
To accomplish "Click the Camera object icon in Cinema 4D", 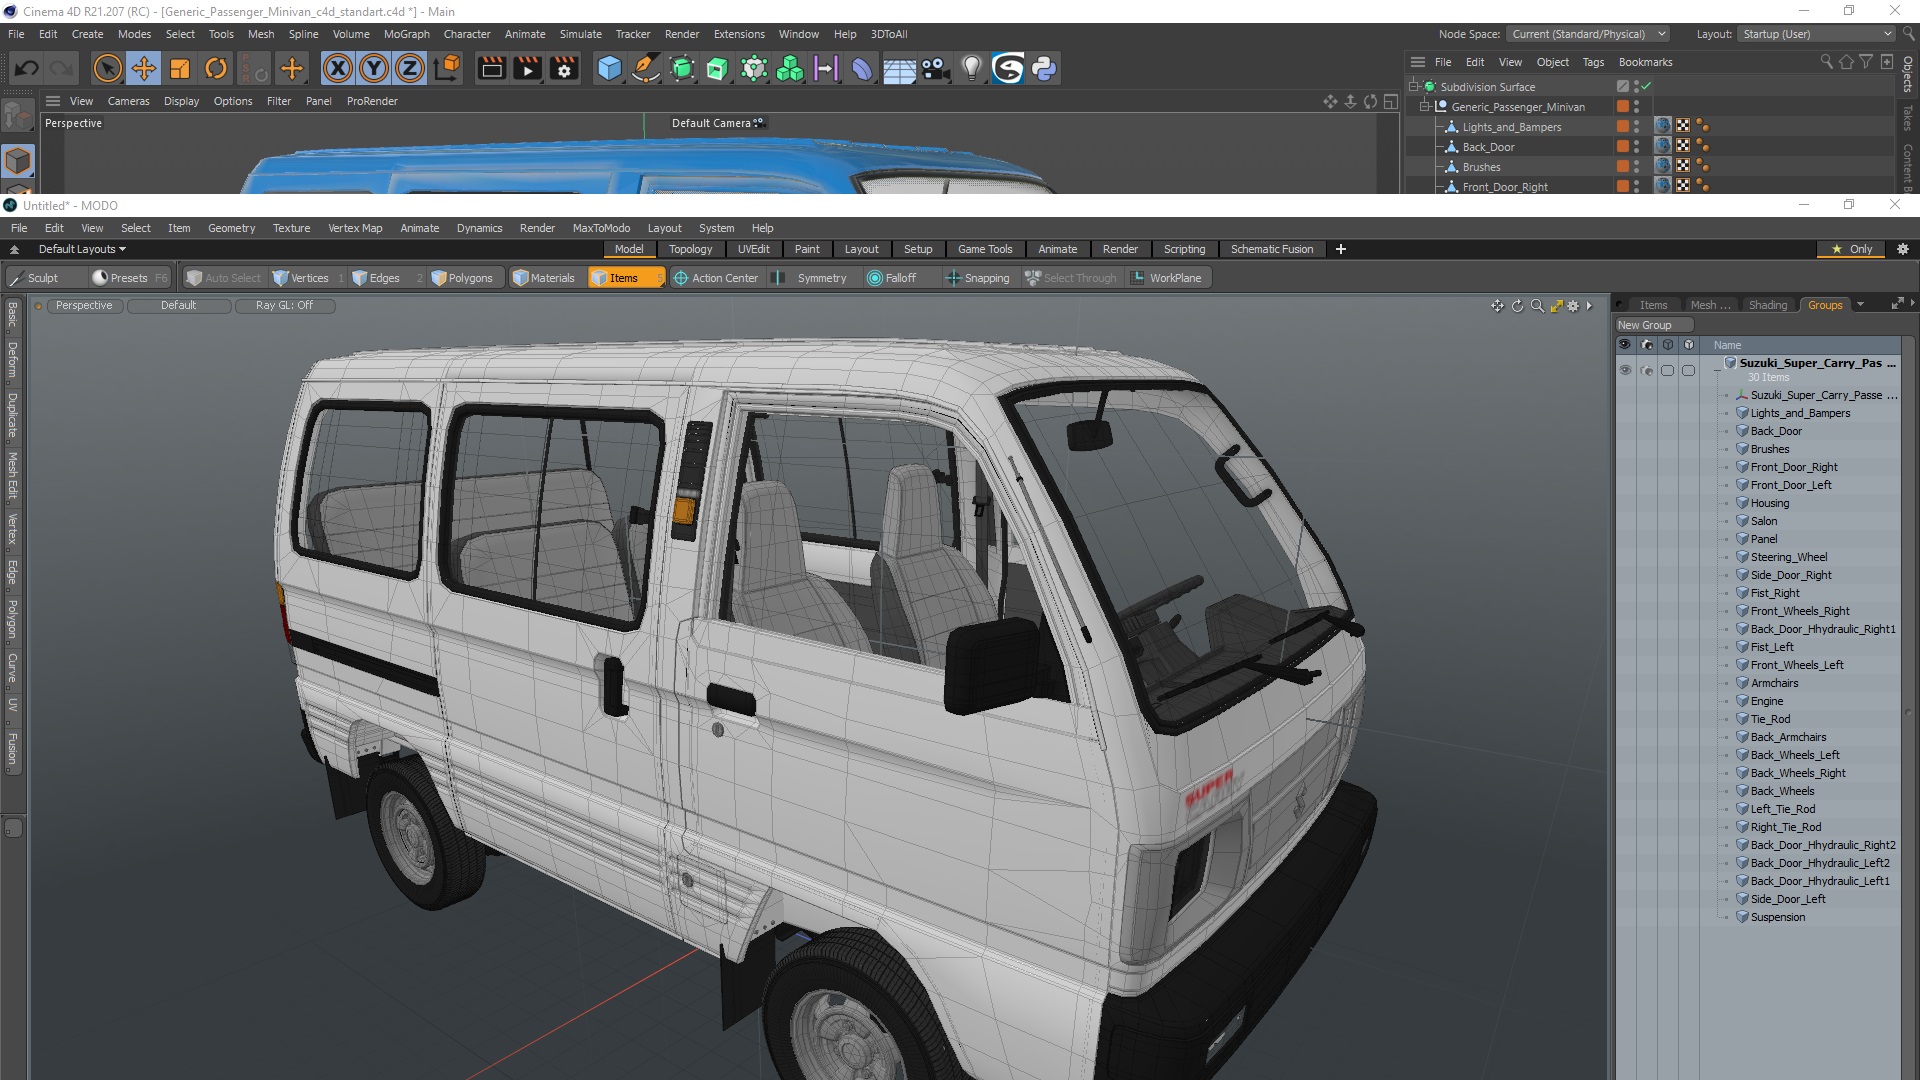I will pyautogui.click(x=935, y=68).
